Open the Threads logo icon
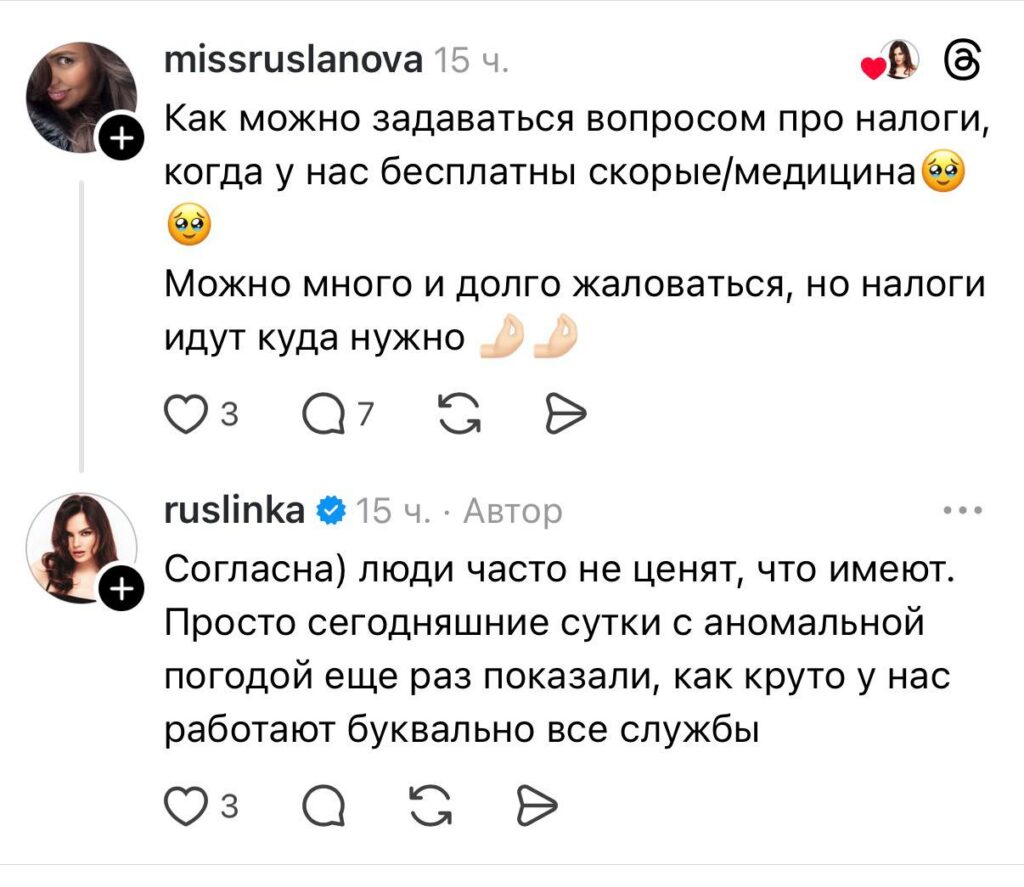1024x887 pixels. tap(961, 63)
